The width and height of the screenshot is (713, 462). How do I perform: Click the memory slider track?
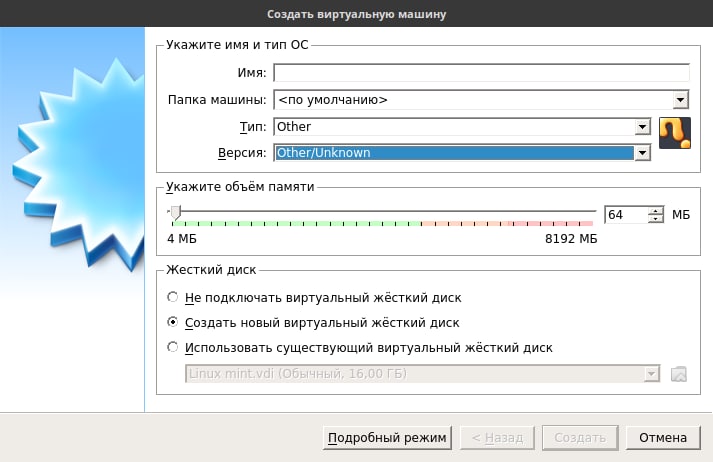pyautogui.click(x=382, y=211)
